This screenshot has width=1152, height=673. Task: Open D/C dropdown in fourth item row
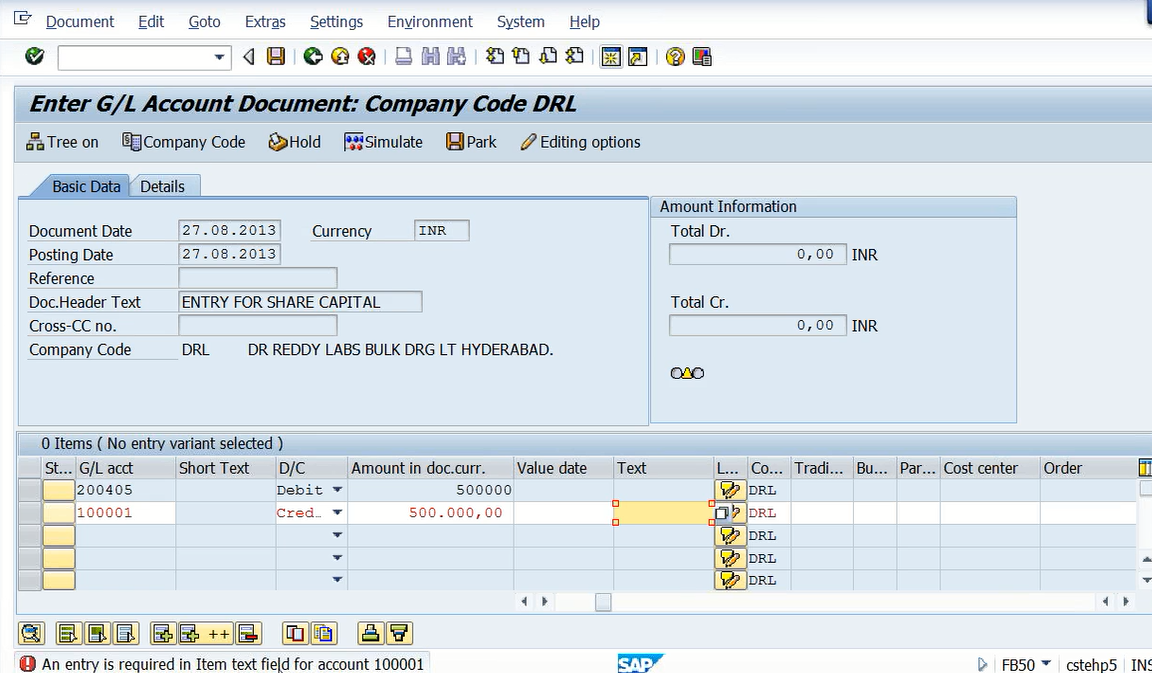337,558
